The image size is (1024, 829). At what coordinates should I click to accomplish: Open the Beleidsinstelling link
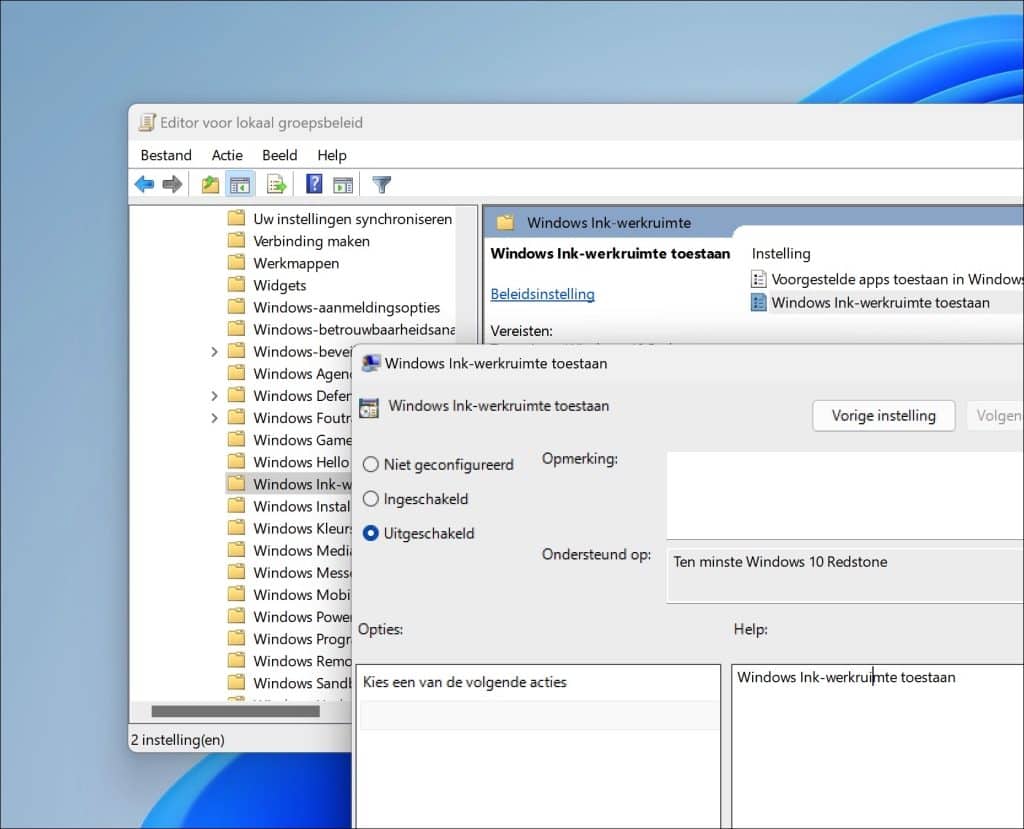click(543, 294)
